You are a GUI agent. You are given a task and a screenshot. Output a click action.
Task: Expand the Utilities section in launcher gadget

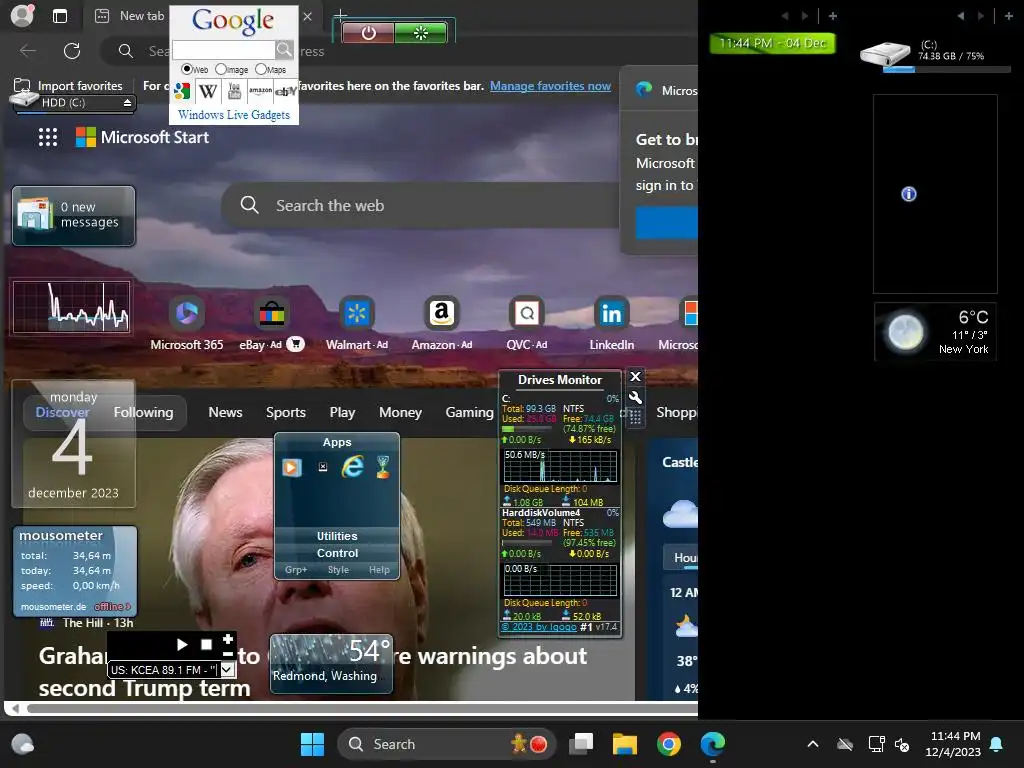pos(337,536)
